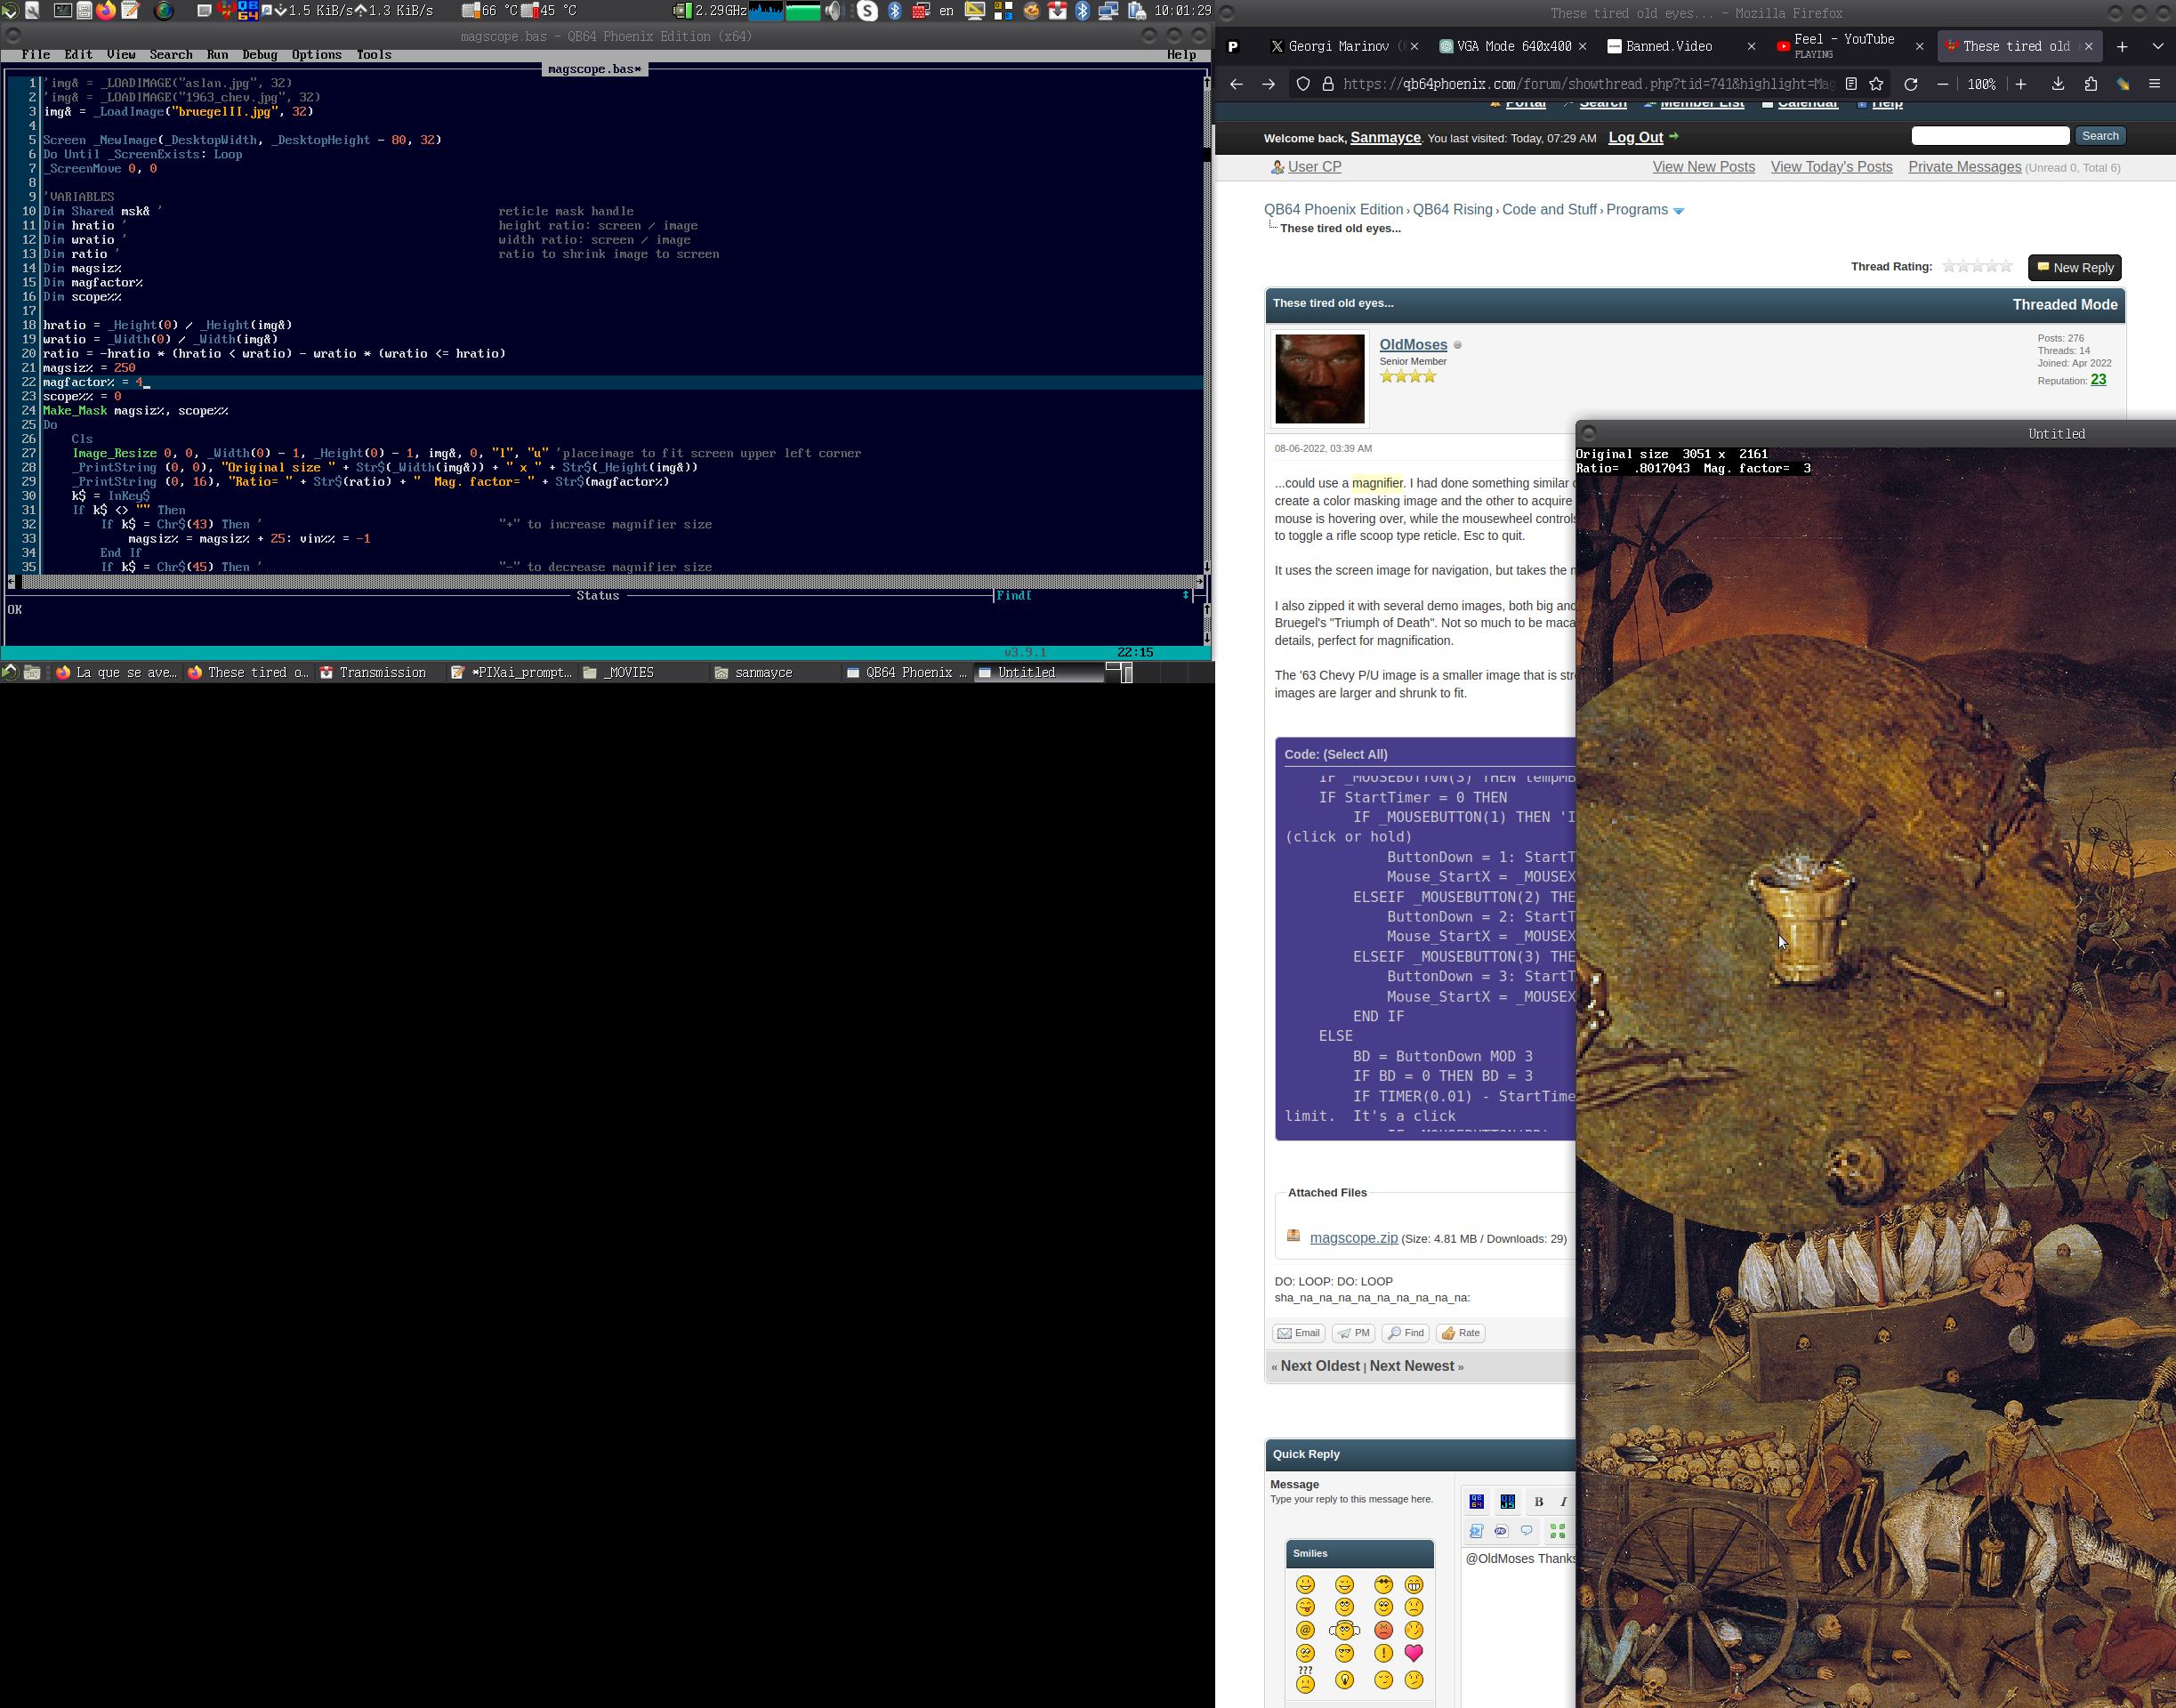The width and height of the screenshot is (2176, 1708).
Task: Insert exclamation mark smiley
Action: (1383, 1653)
